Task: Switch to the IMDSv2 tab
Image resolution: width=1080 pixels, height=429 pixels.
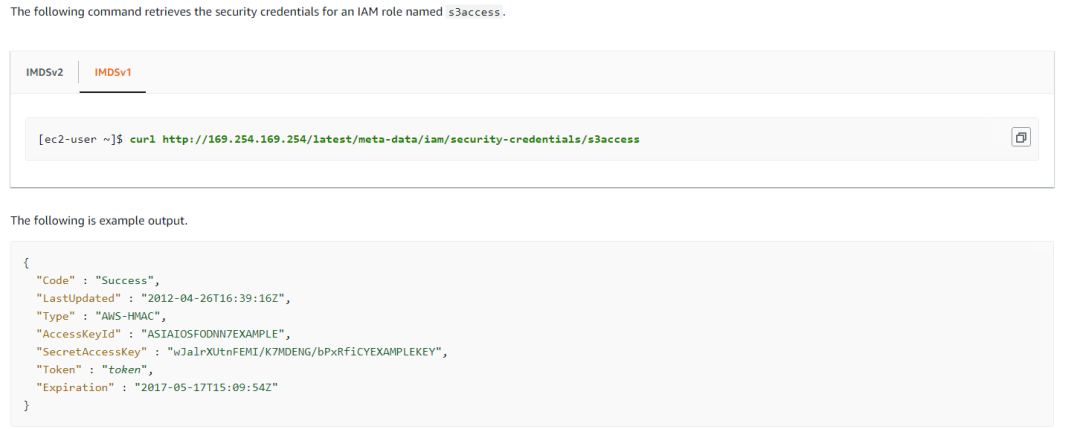Action: [x=44, y=72]
